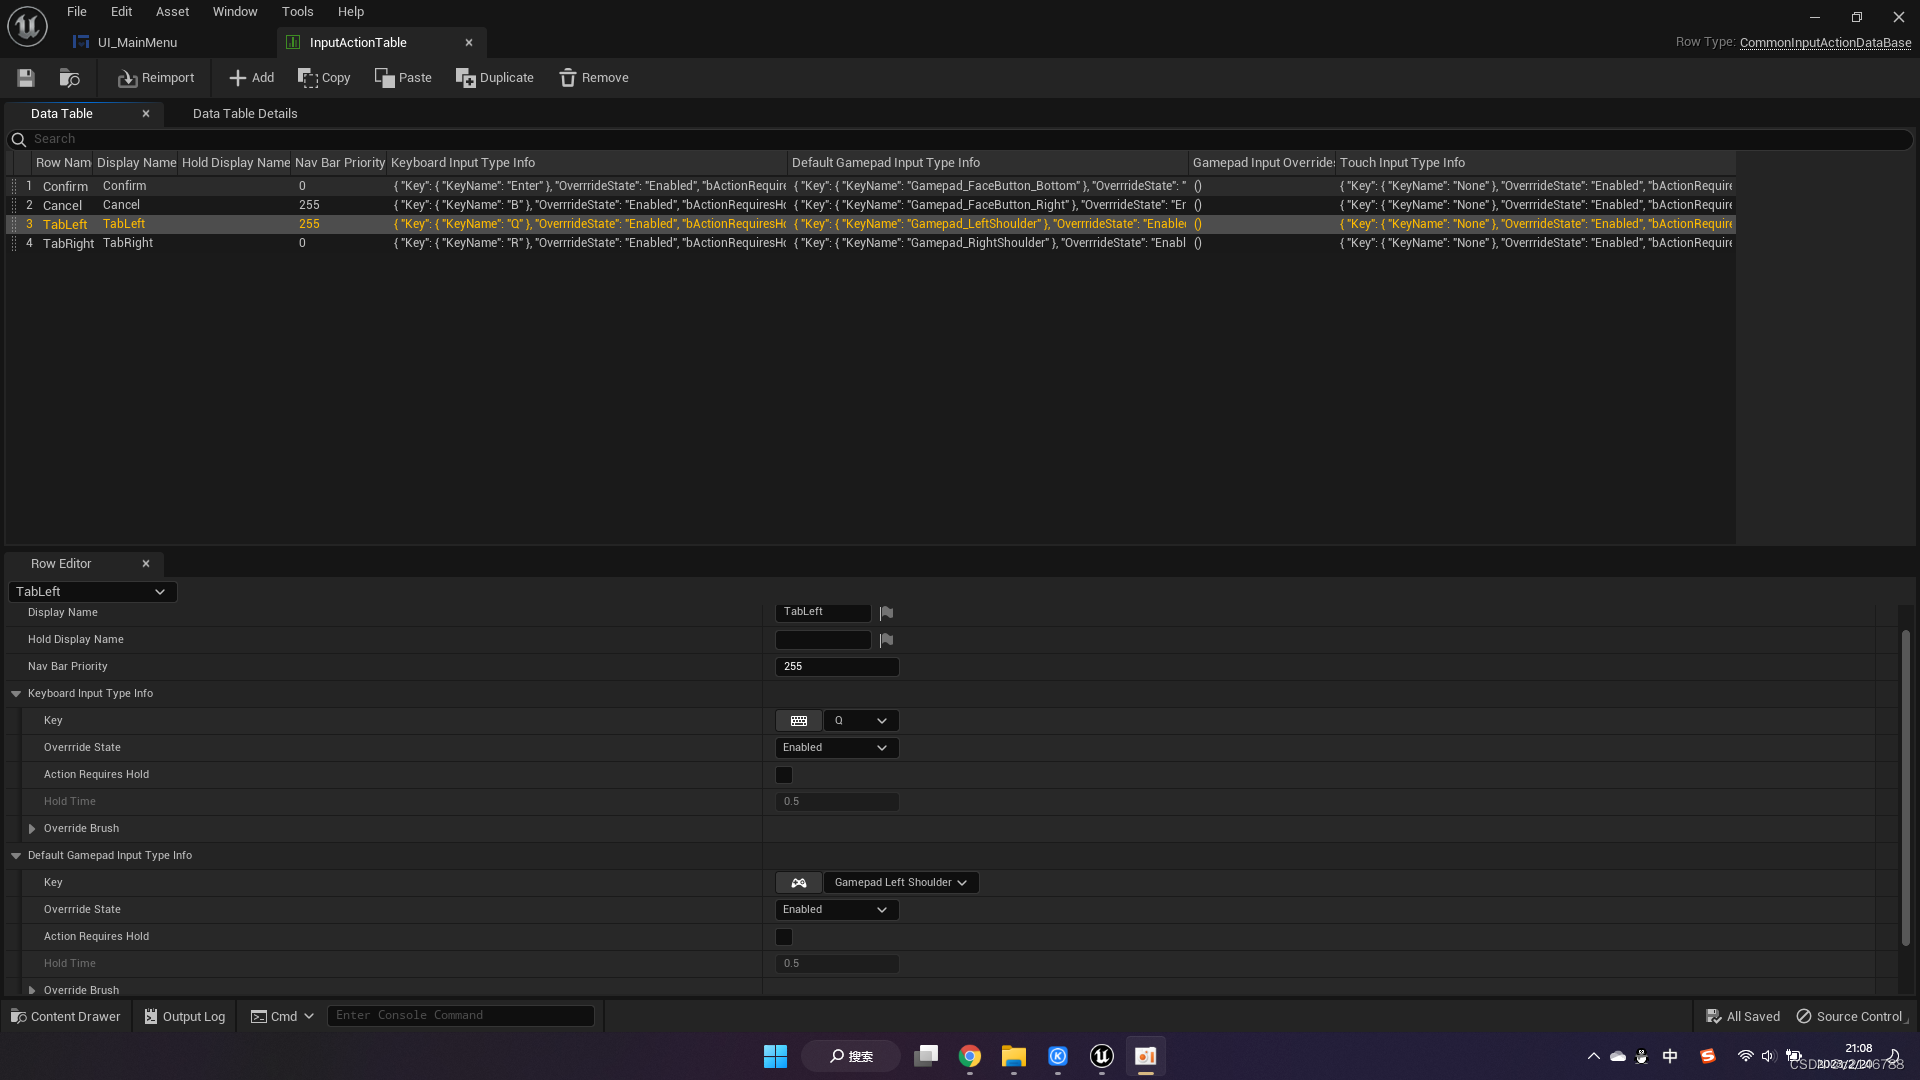Click the Reimport toolbar button

point(156,78)
